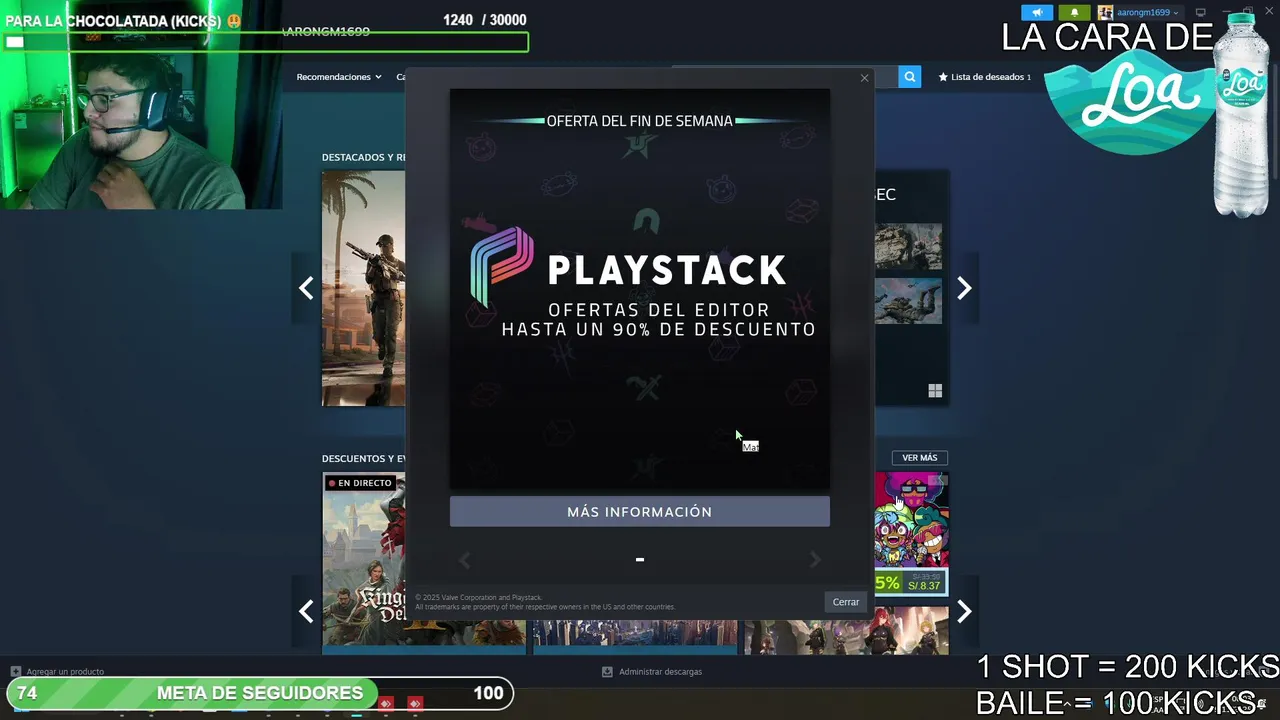
Task: Click the EN DIRECTO live badge
Action: 360,483
